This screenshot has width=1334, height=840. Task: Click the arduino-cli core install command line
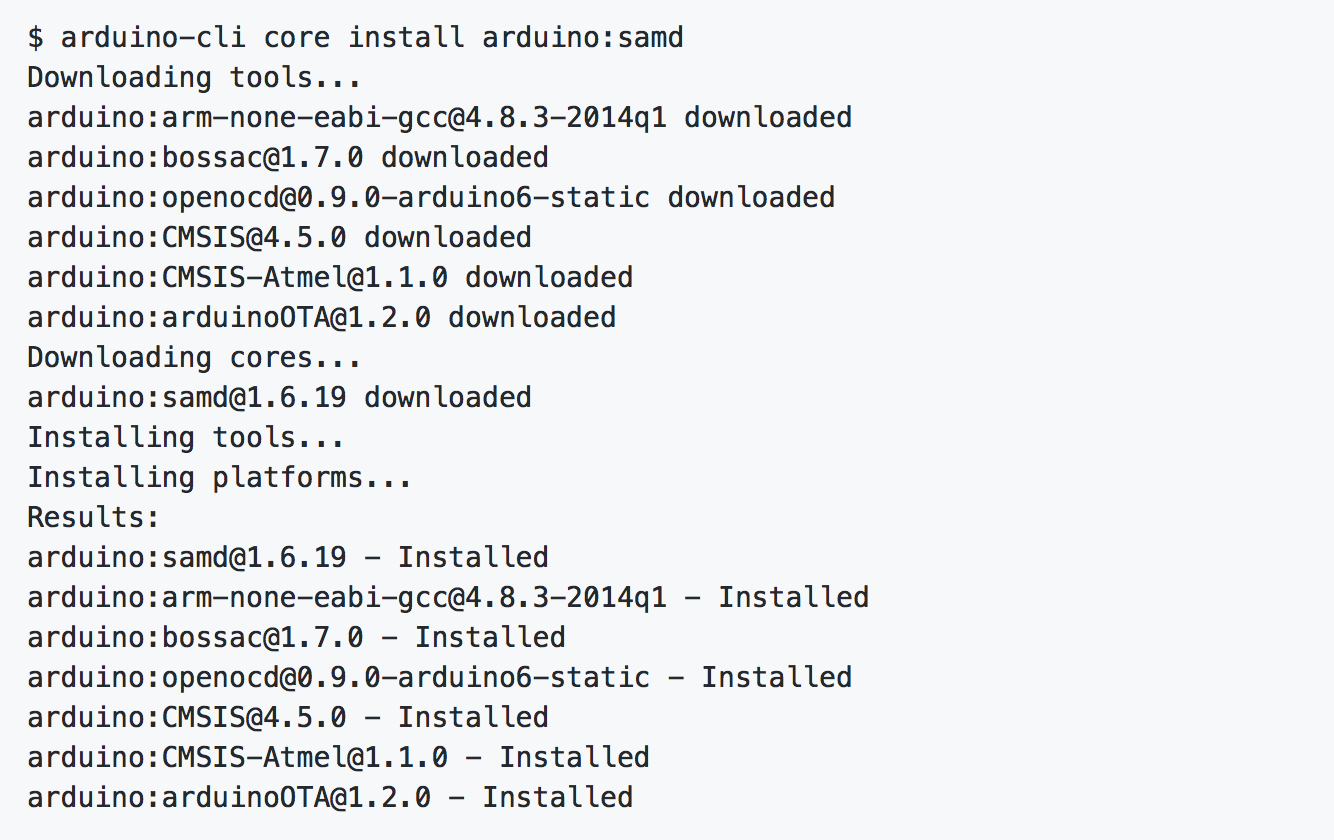click(355, 38)
